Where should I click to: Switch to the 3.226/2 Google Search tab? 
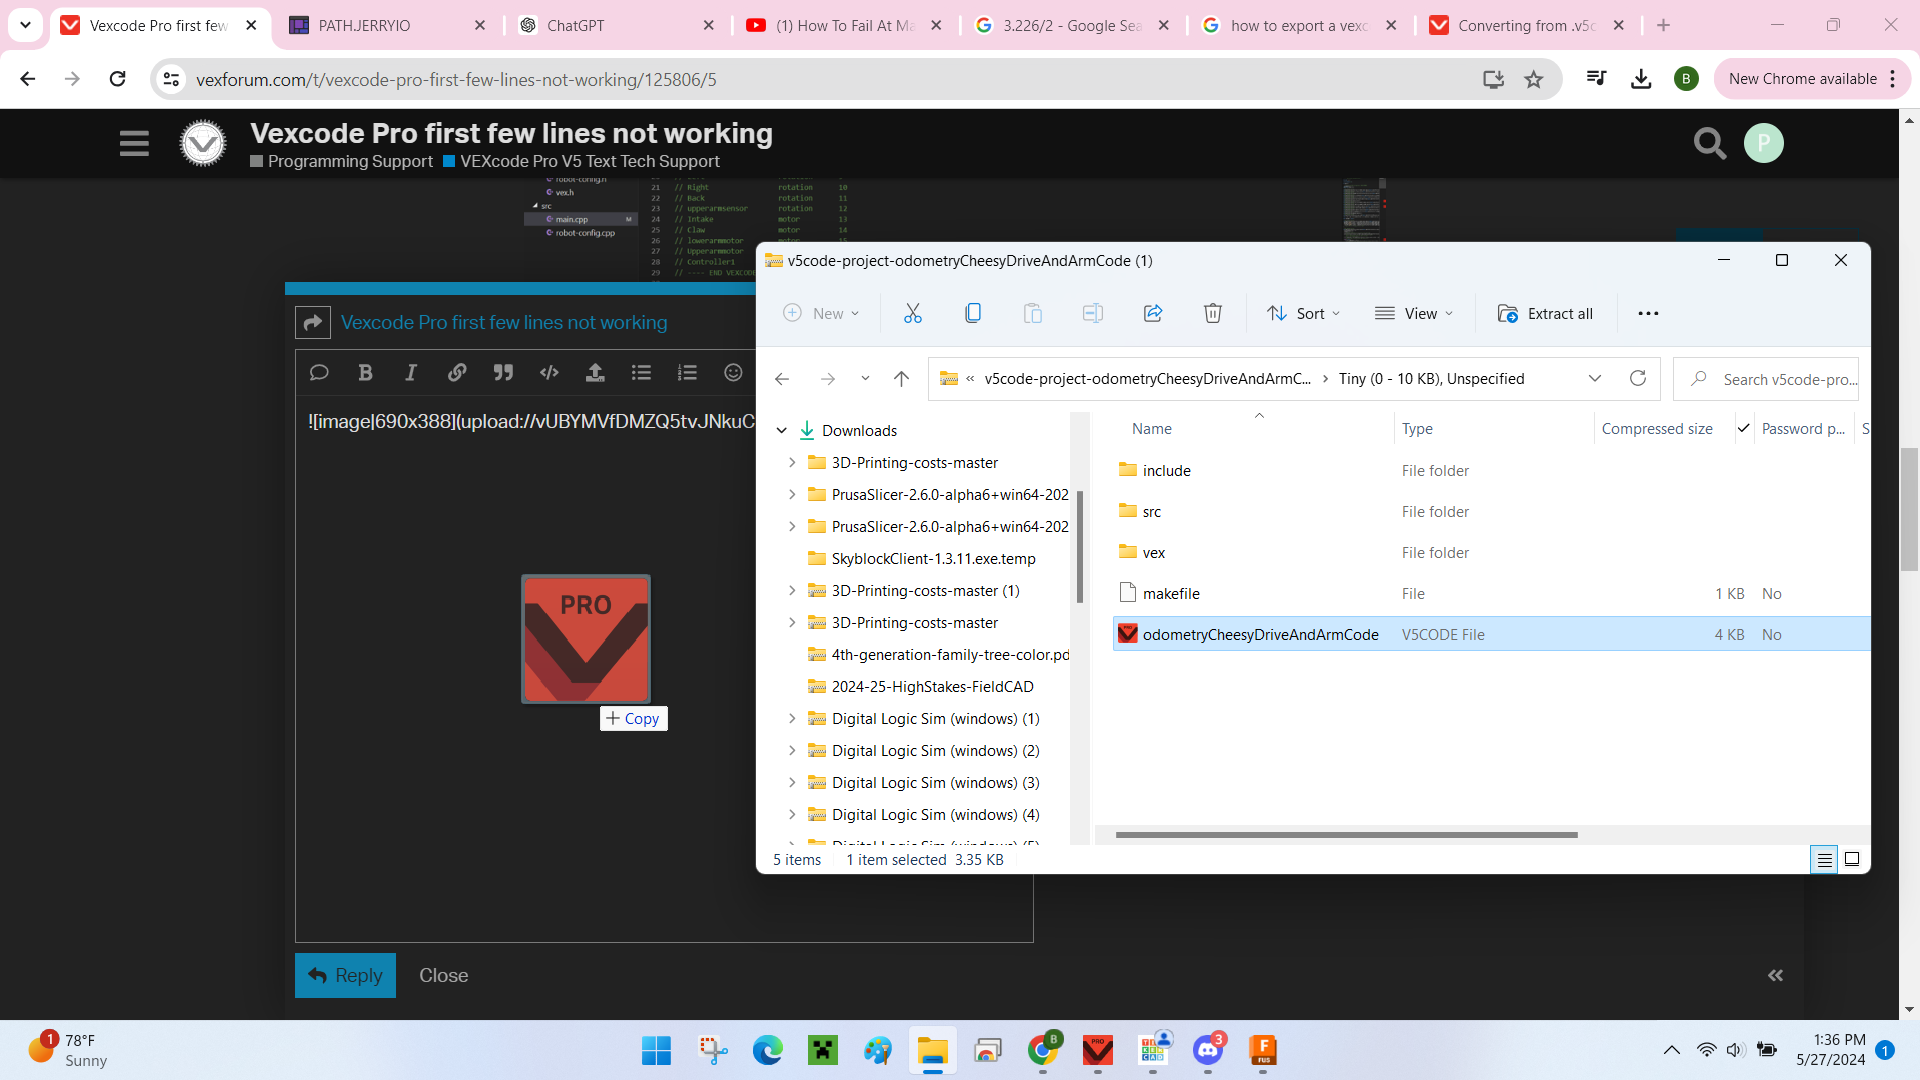pos(1072,25)
